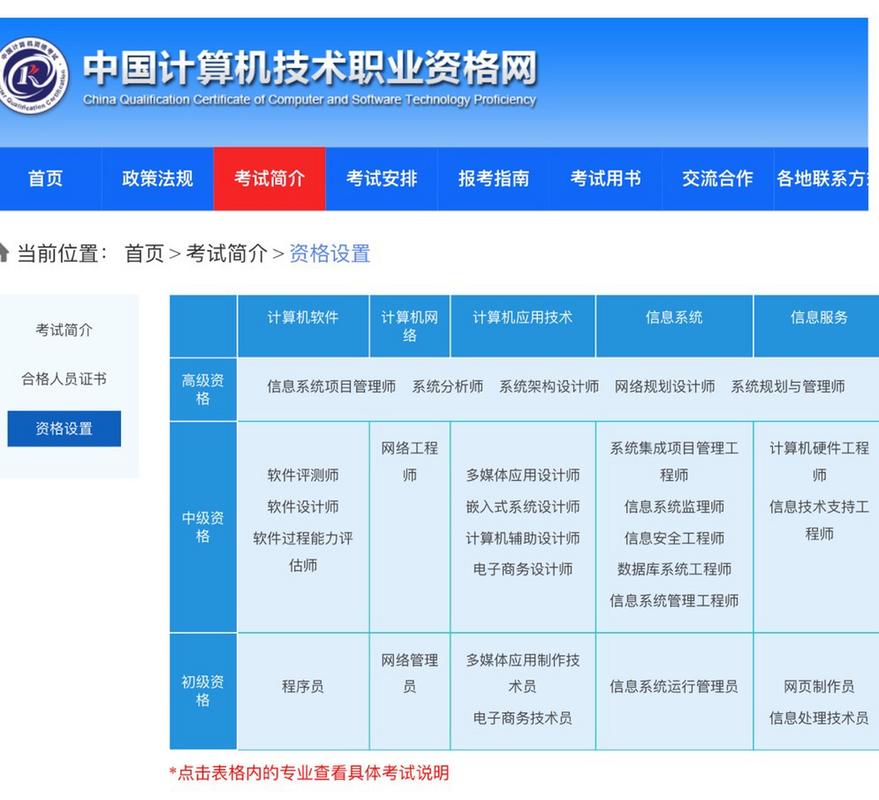Click the English subtitle under site title
This screenshot has height=800, width=879.
click(309, 100)
